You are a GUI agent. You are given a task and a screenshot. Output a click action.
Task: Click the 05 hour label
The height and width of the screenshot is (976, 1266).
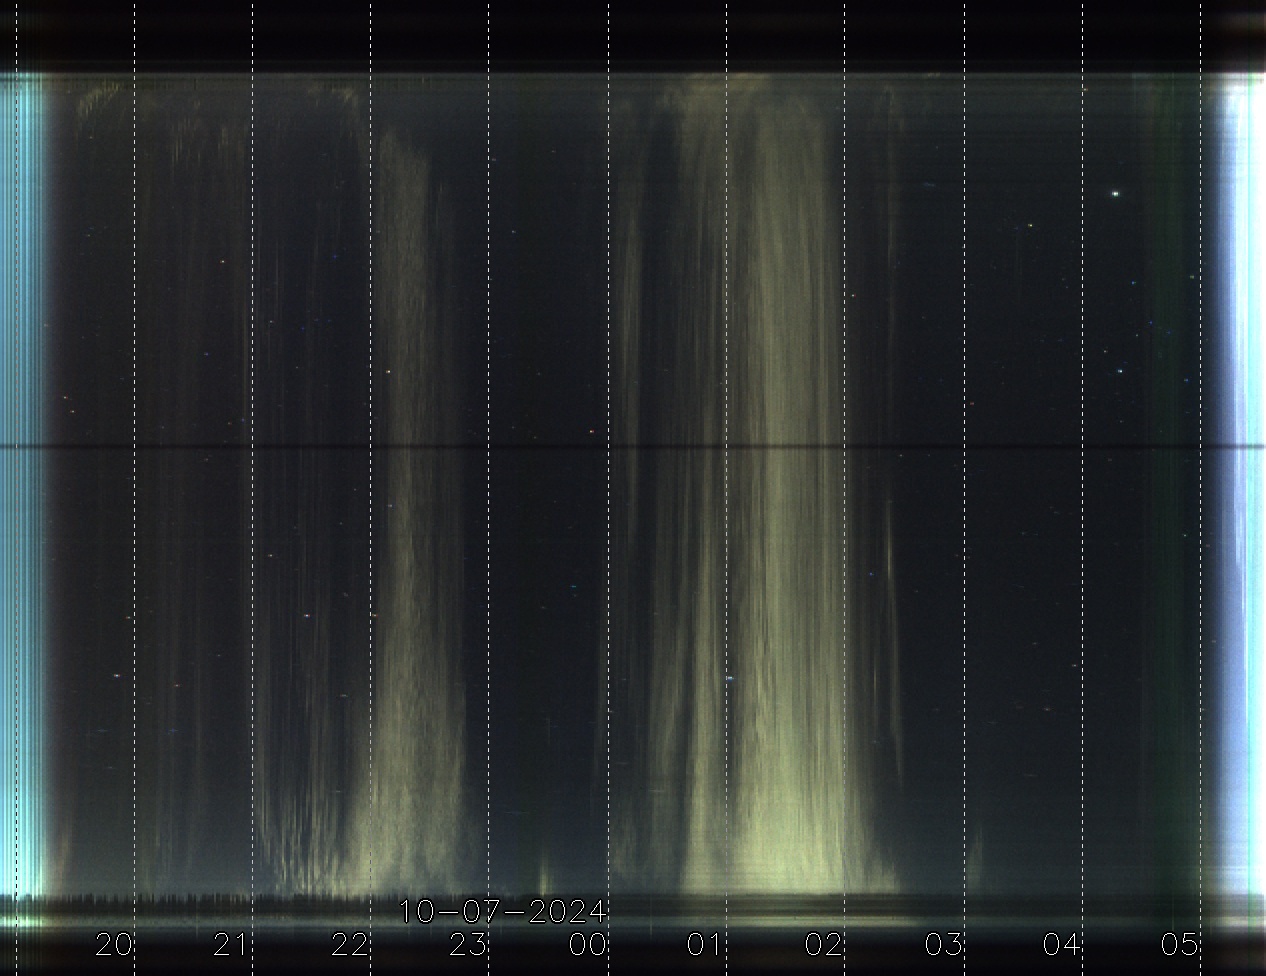pyautogui.click(x=1180, y=944)
